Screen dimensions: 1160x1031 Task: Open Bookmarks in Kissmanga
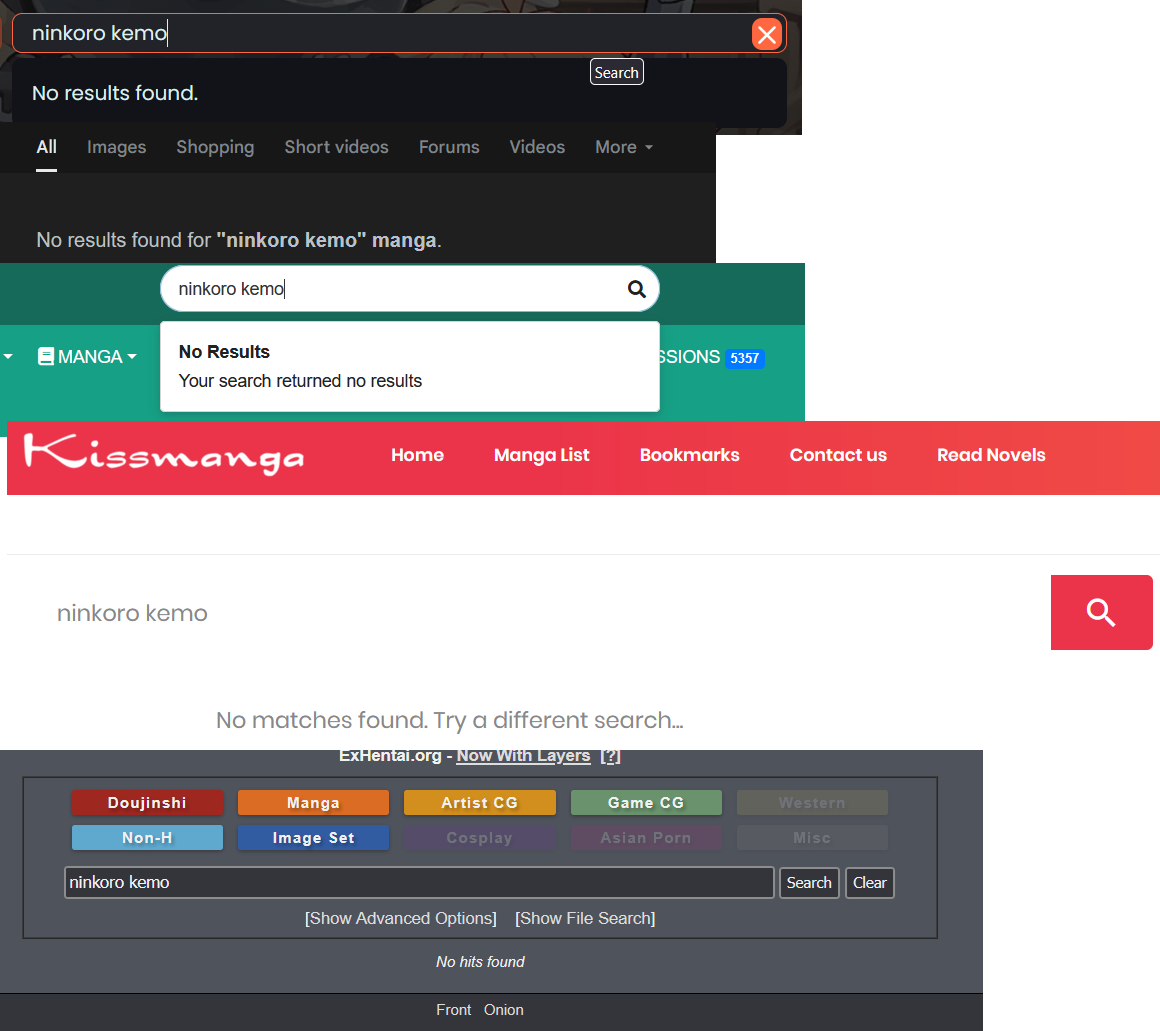689,455
